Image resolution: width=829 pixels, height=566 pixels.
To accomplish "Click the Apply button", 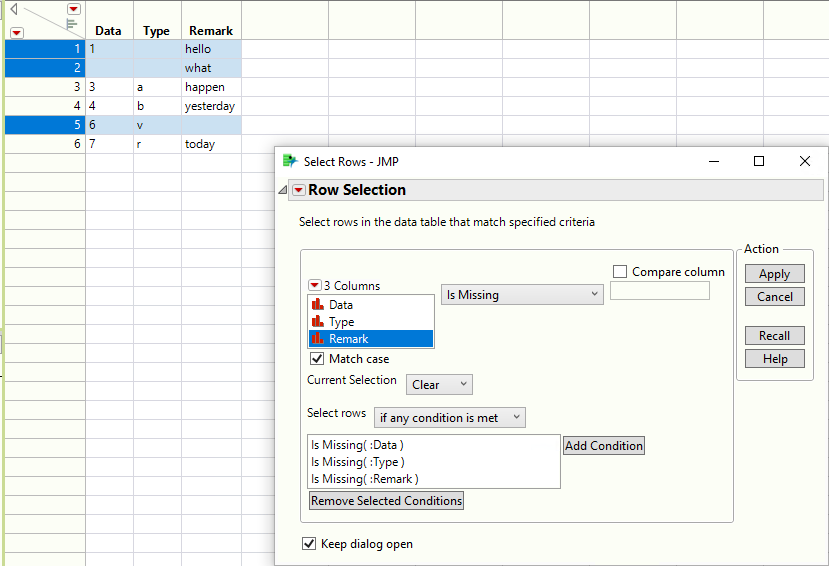I will click(774, 274).
